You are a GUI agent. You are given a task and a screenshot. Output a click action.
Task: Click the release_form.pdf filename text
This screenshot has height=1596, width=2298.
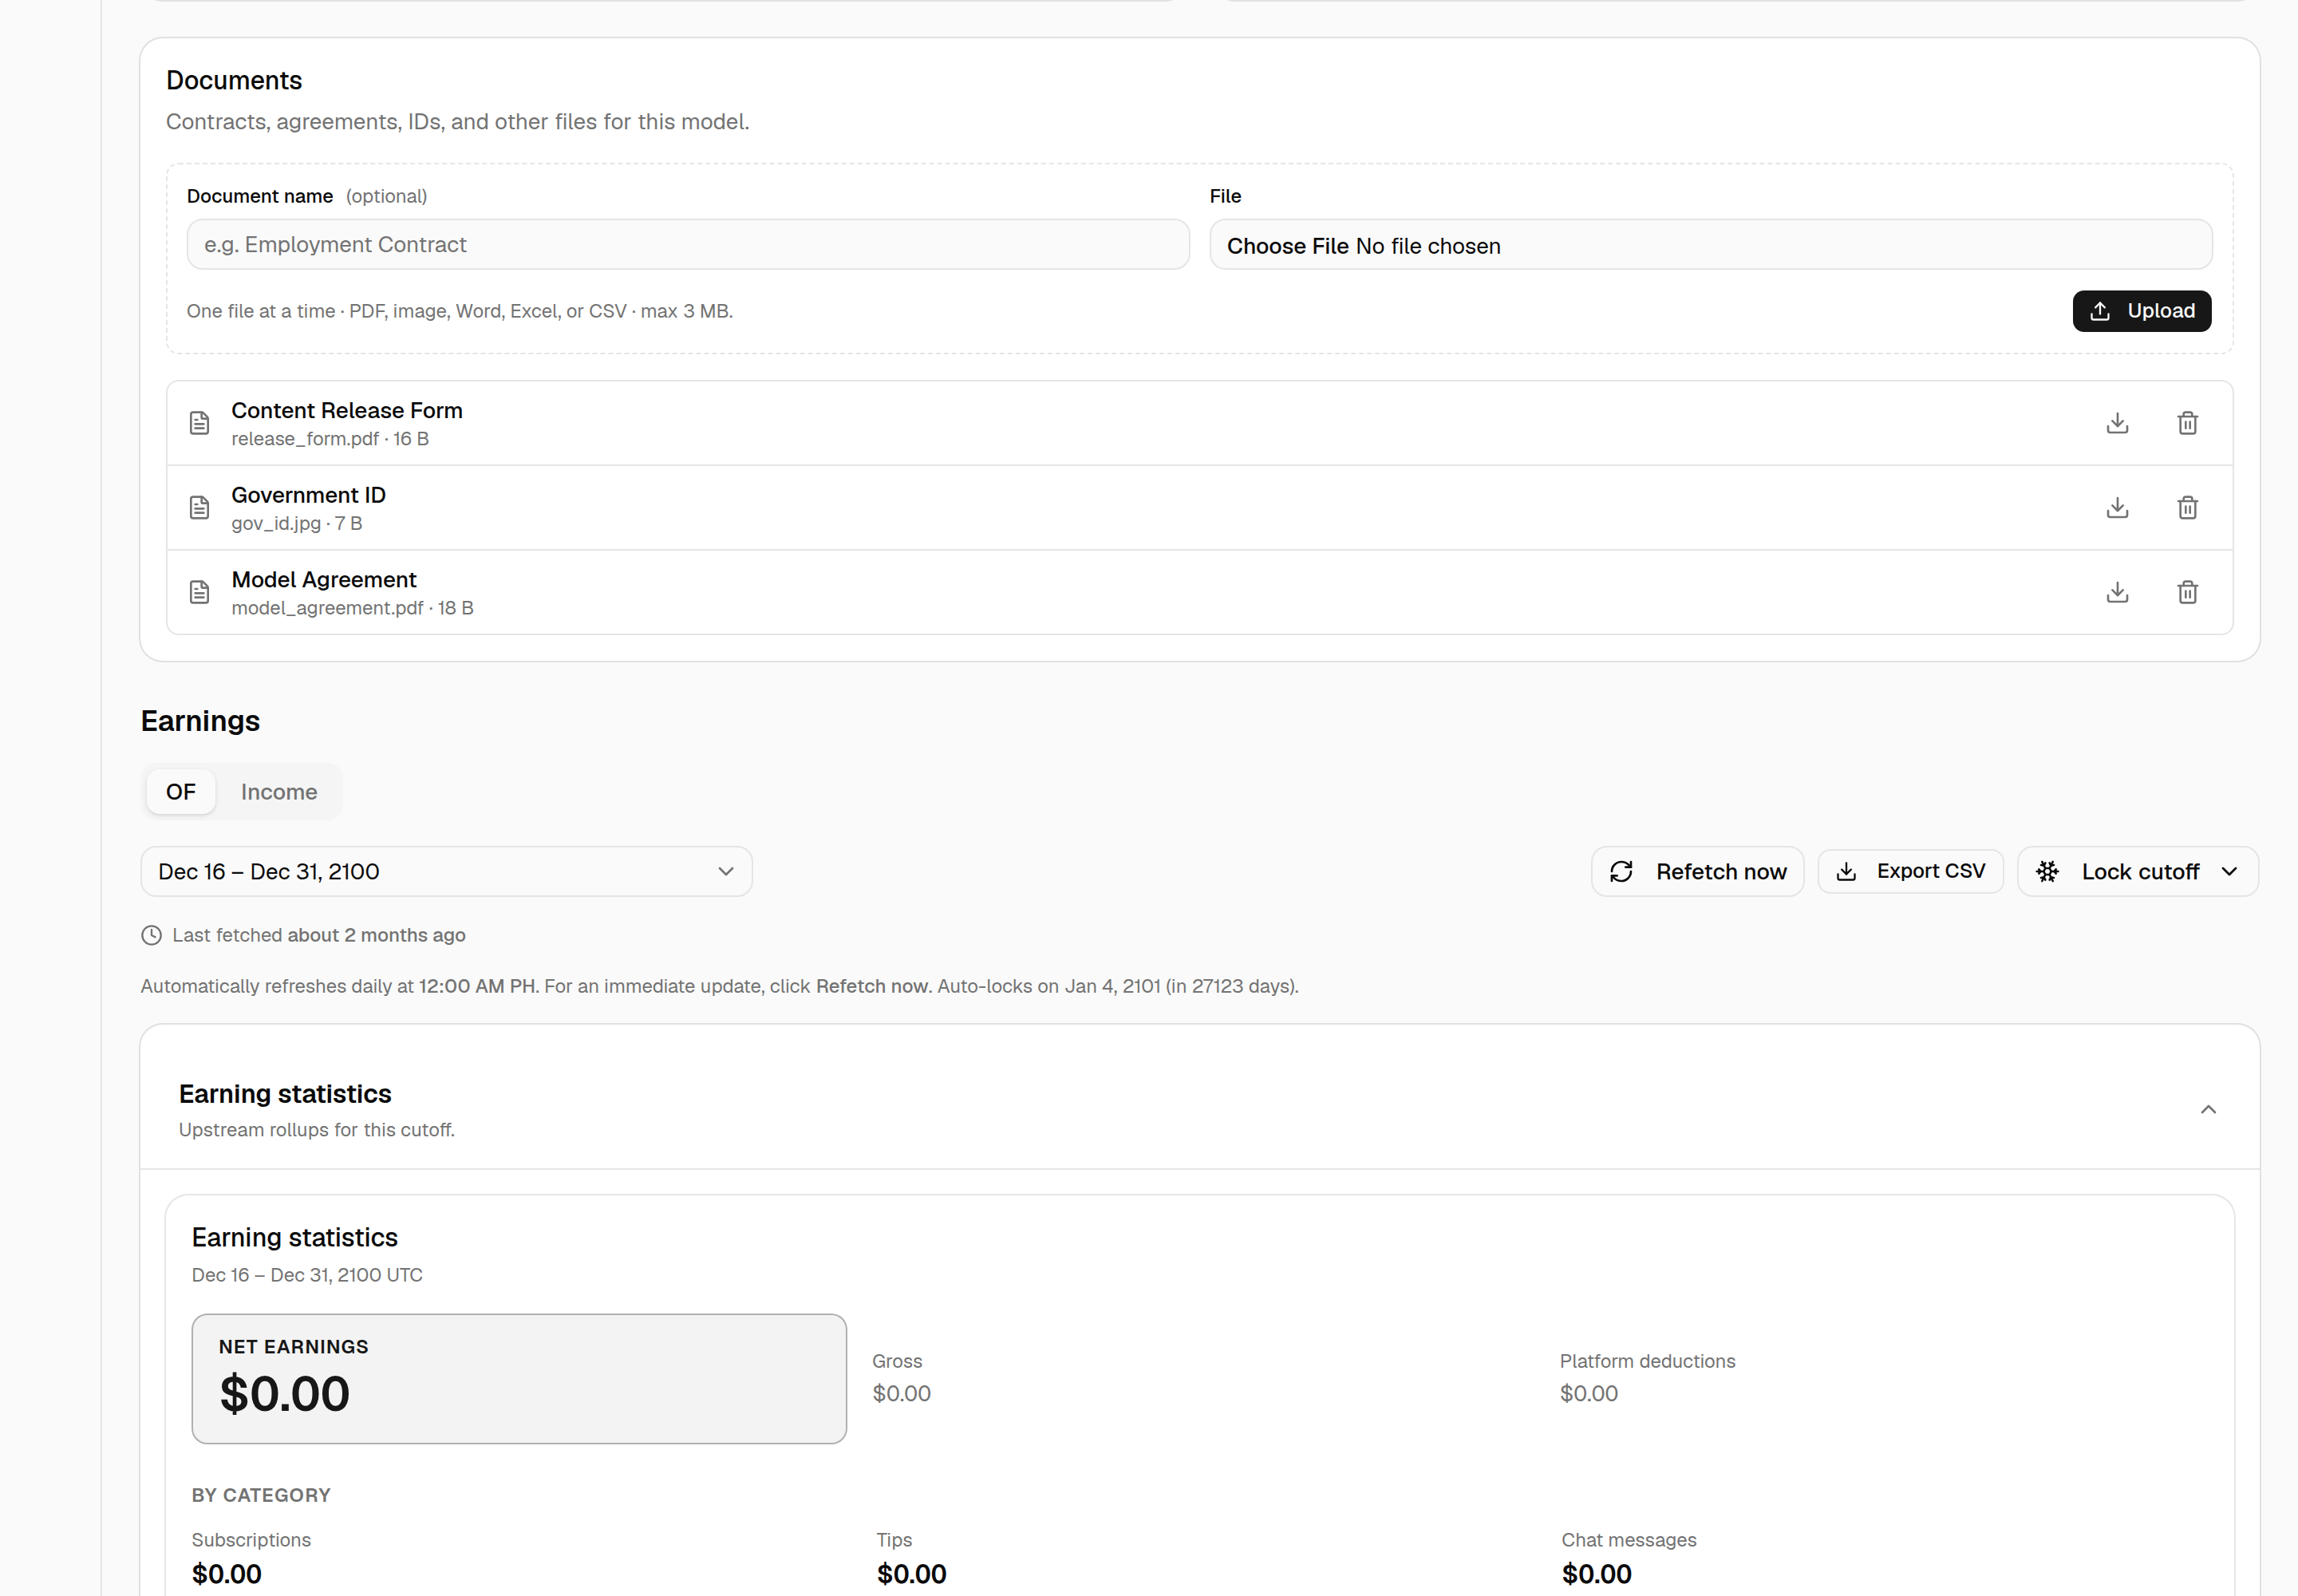coord(305,439)
